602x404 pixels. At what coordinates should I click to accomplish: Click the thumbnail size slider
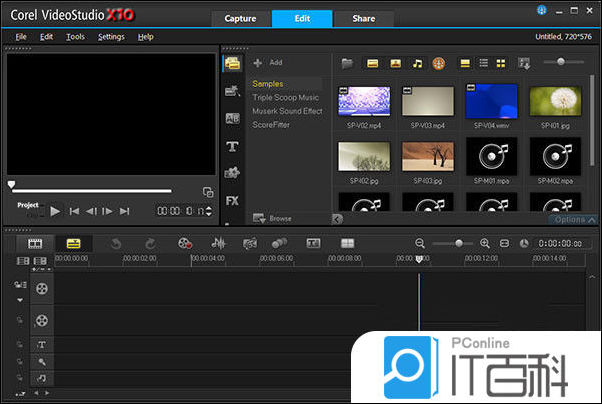point(562,62)
